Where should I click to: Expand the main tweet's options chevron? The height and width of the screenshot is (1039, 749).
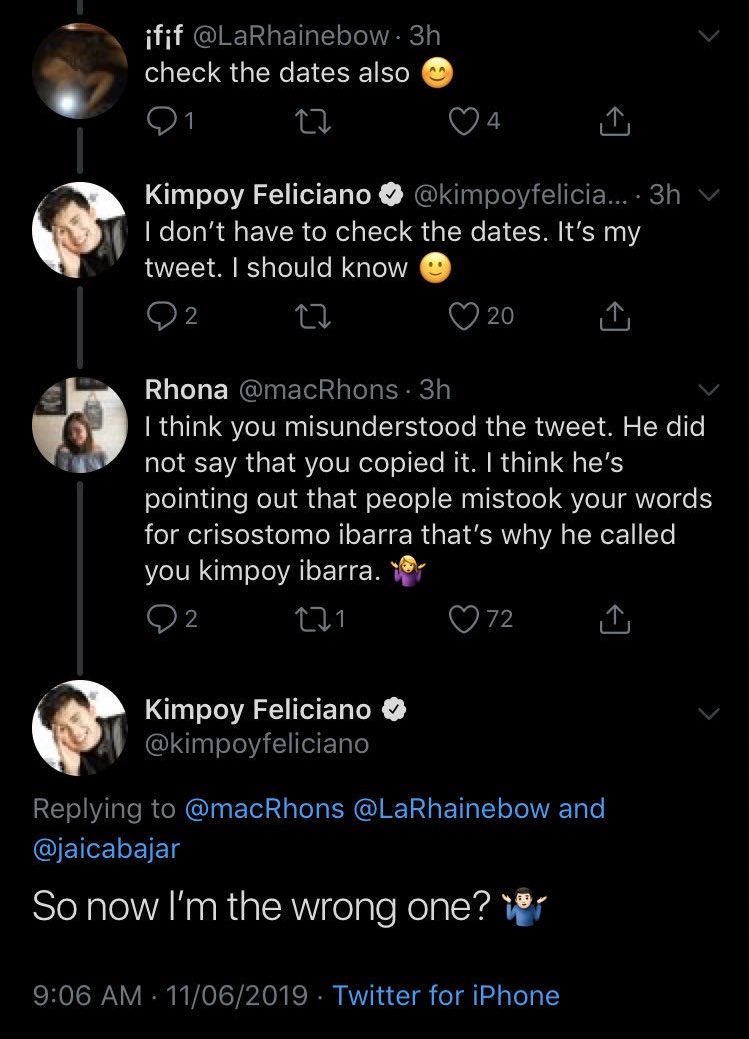coord(708,714)
